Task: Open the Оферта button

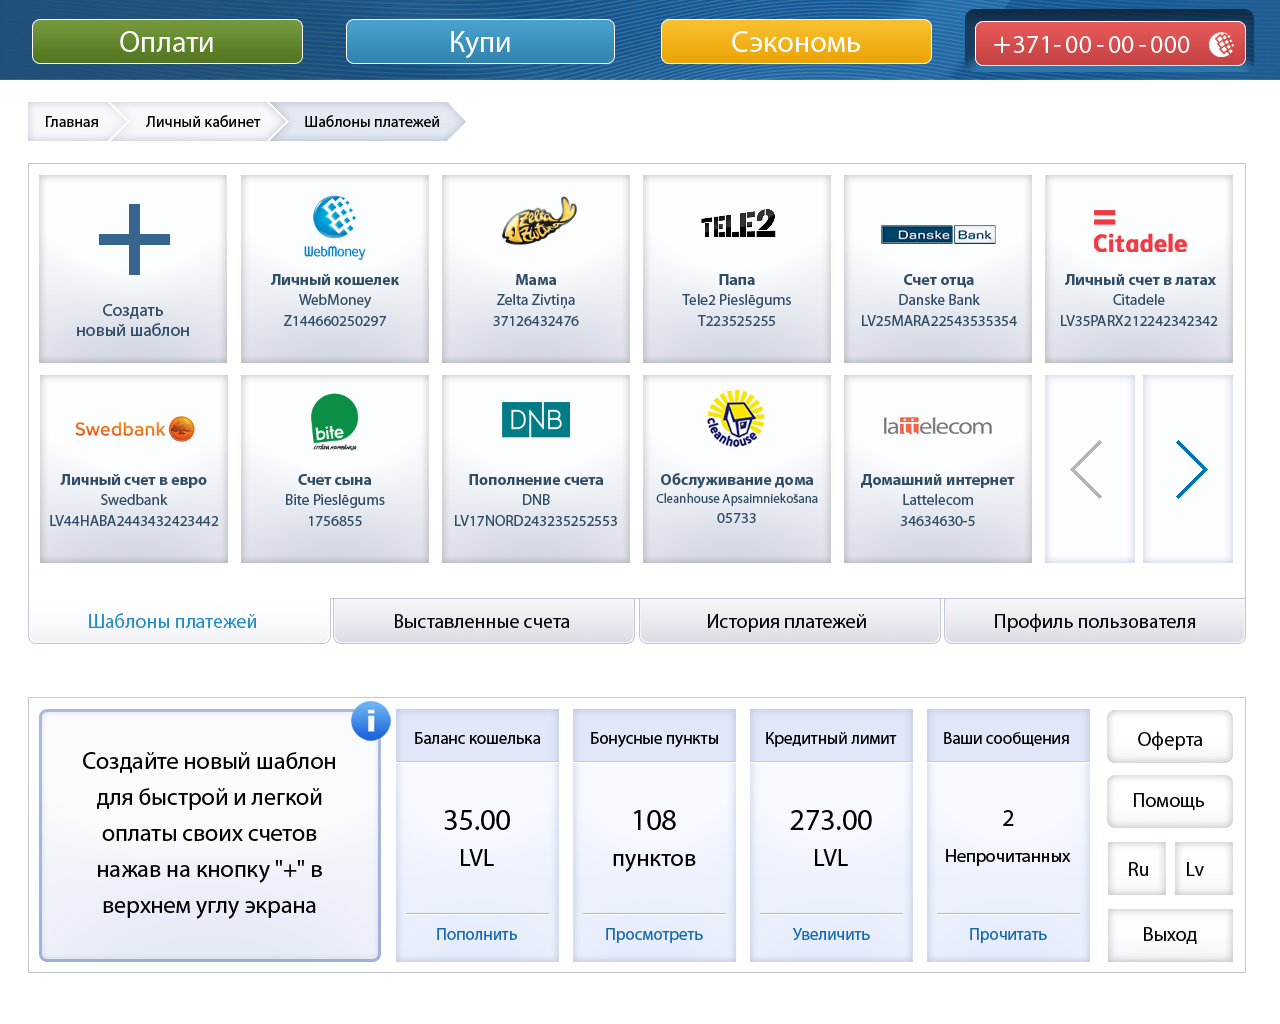Action: point(1170,738)
